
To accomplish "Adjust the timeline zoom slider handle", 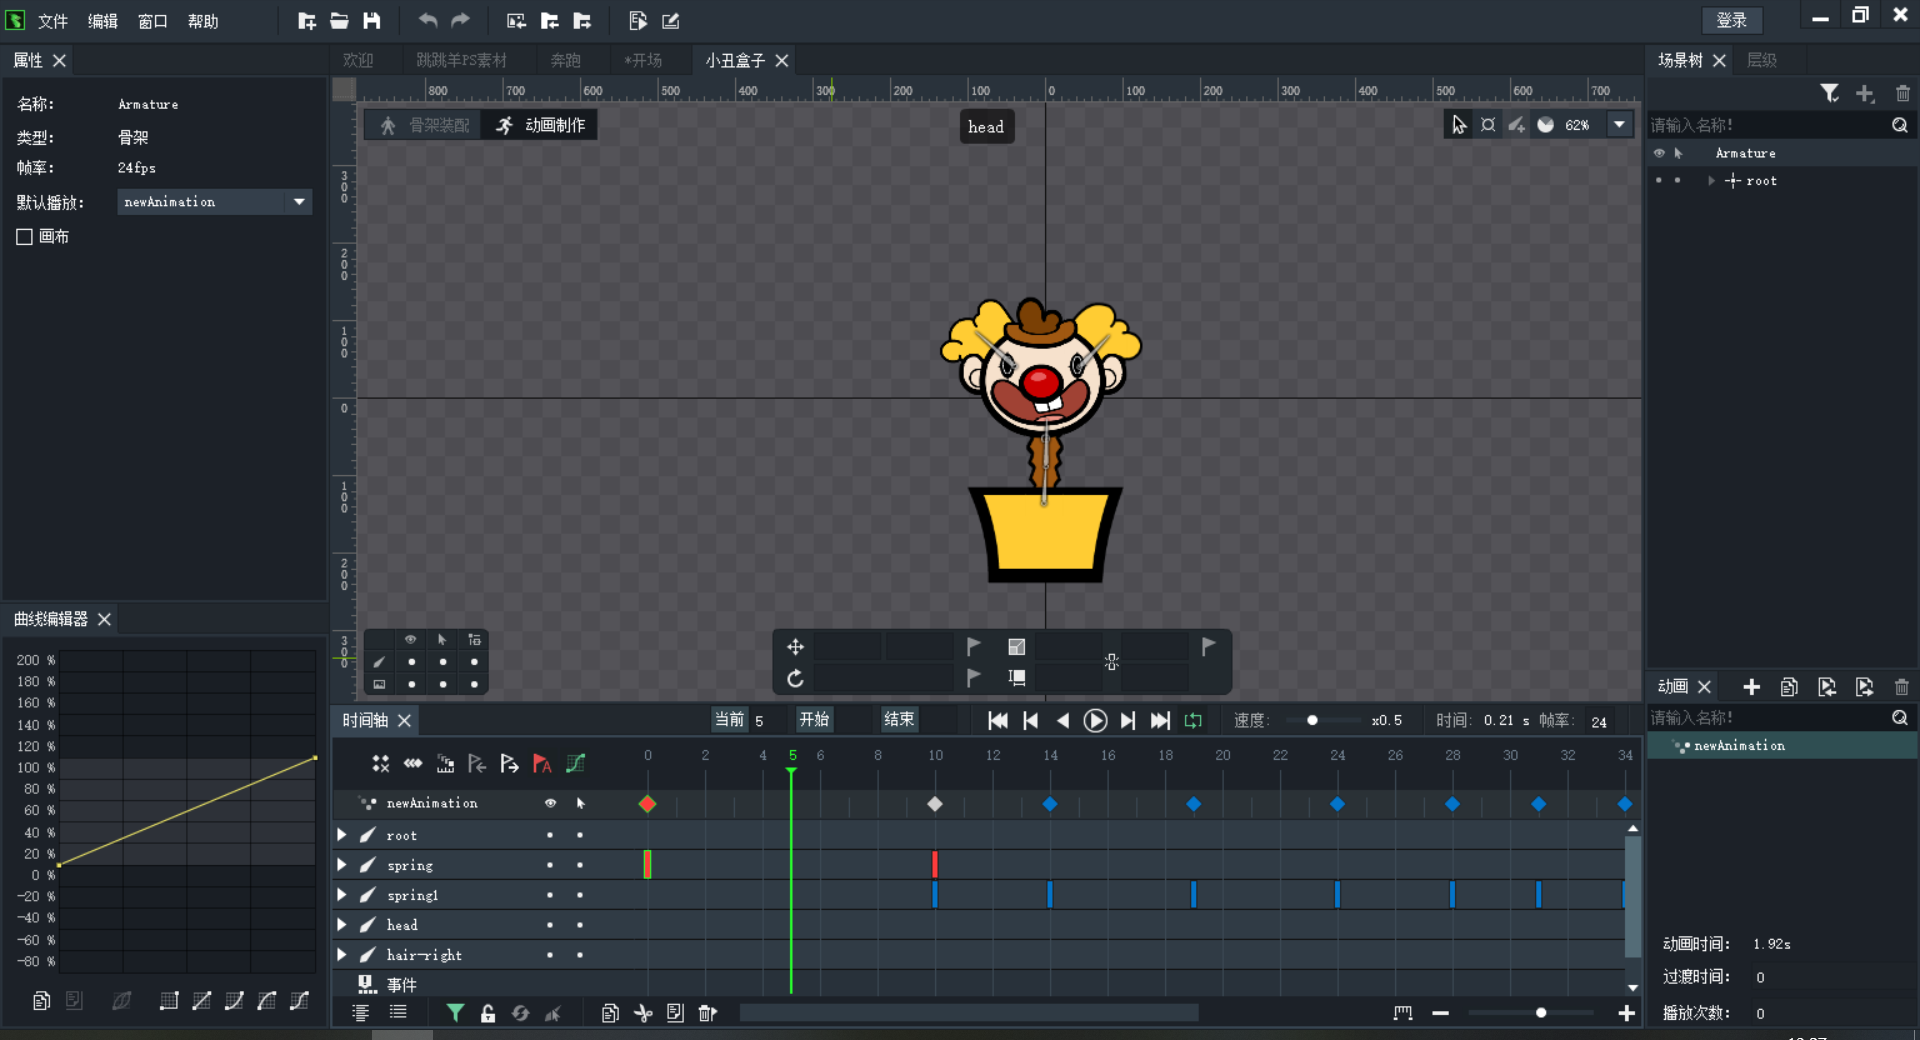I will pyautogui.click(x=1541, y=1013).
